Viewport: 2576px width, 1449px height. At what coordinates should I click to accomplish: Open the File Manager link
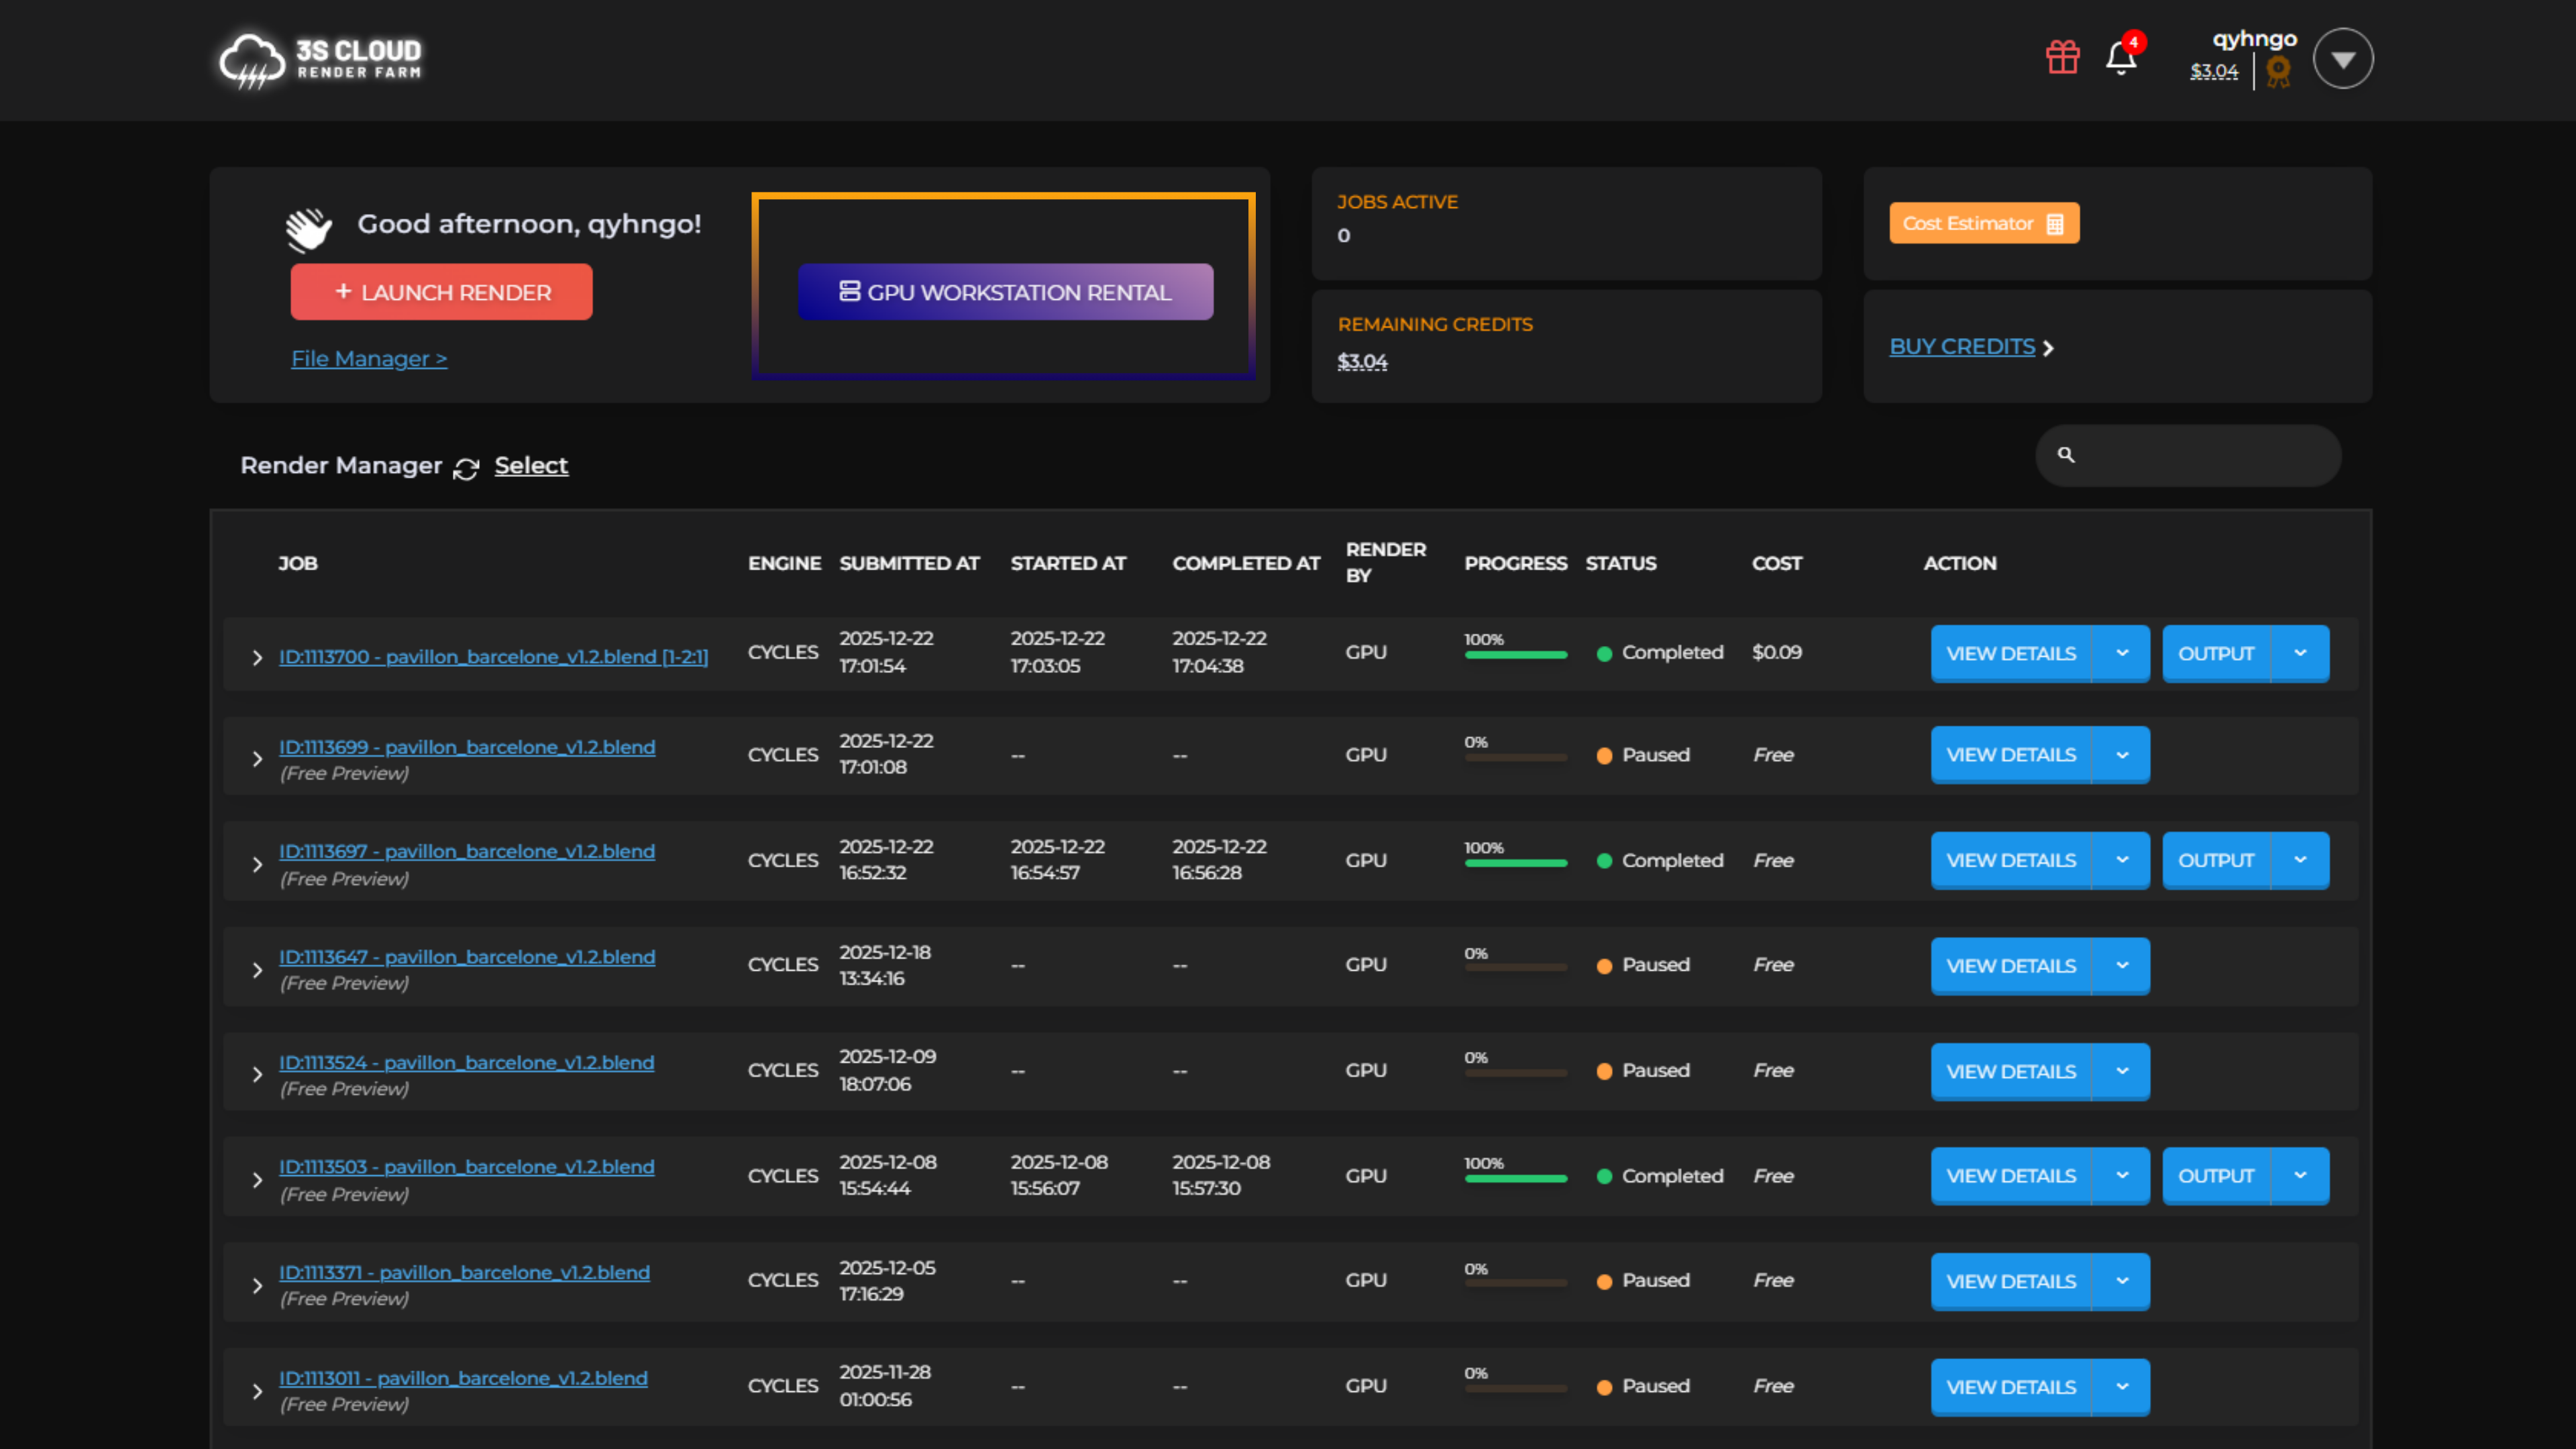[369, 358]
